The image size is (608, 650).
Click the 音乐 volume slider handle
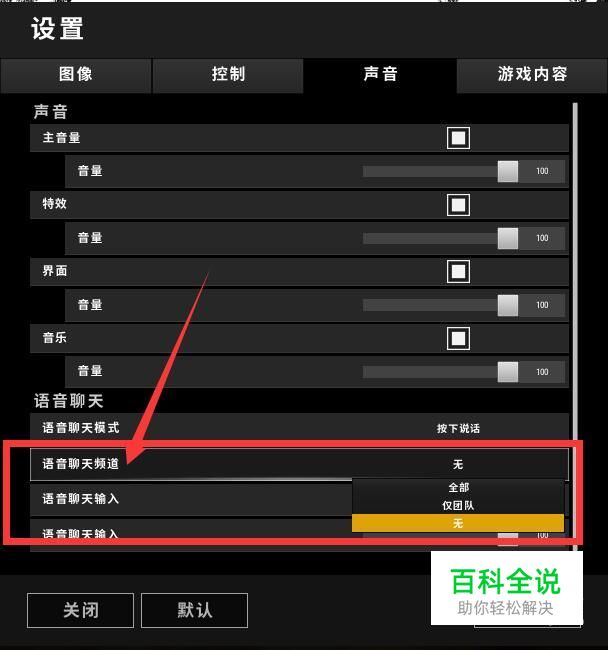(508, 372)
